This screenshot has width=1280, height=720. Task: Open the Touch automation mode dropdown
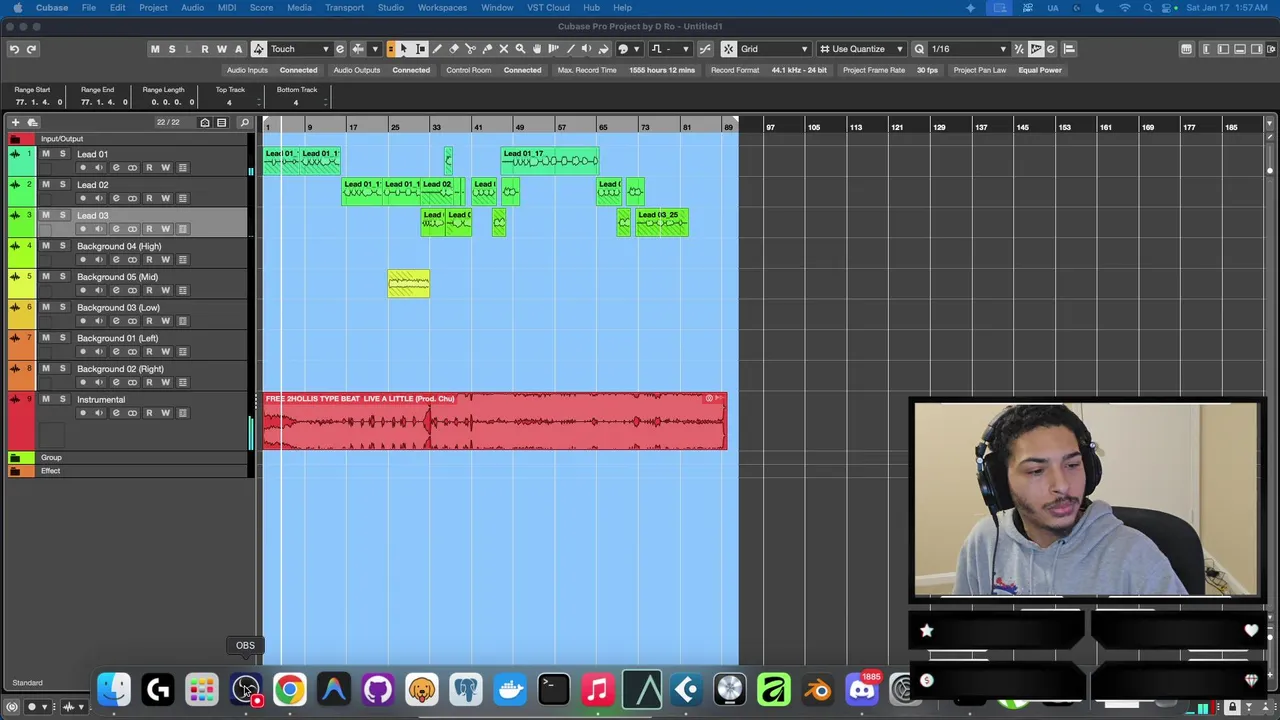299,49
